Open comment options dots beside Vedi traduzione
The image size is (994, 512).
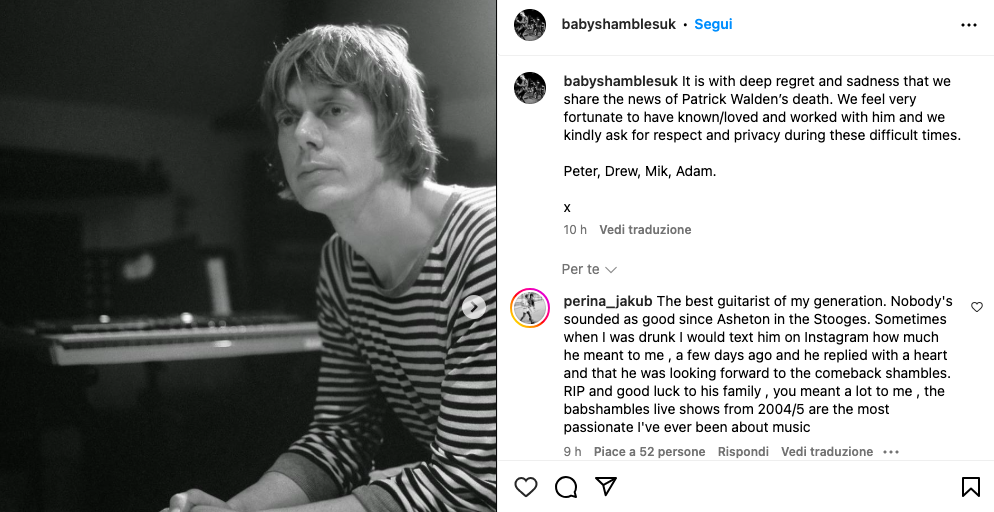tap(891, 452)
